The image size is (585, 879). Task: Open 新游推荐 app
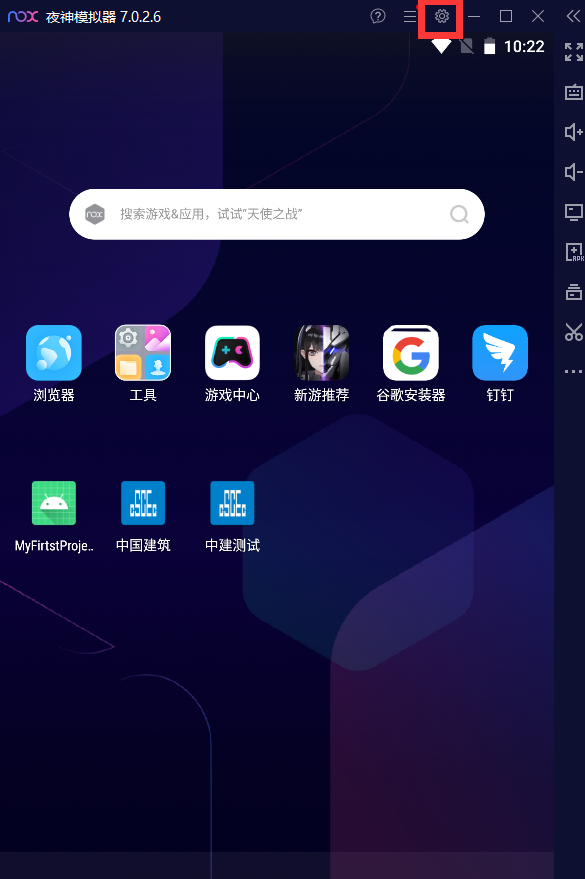(x=322, y=363)
